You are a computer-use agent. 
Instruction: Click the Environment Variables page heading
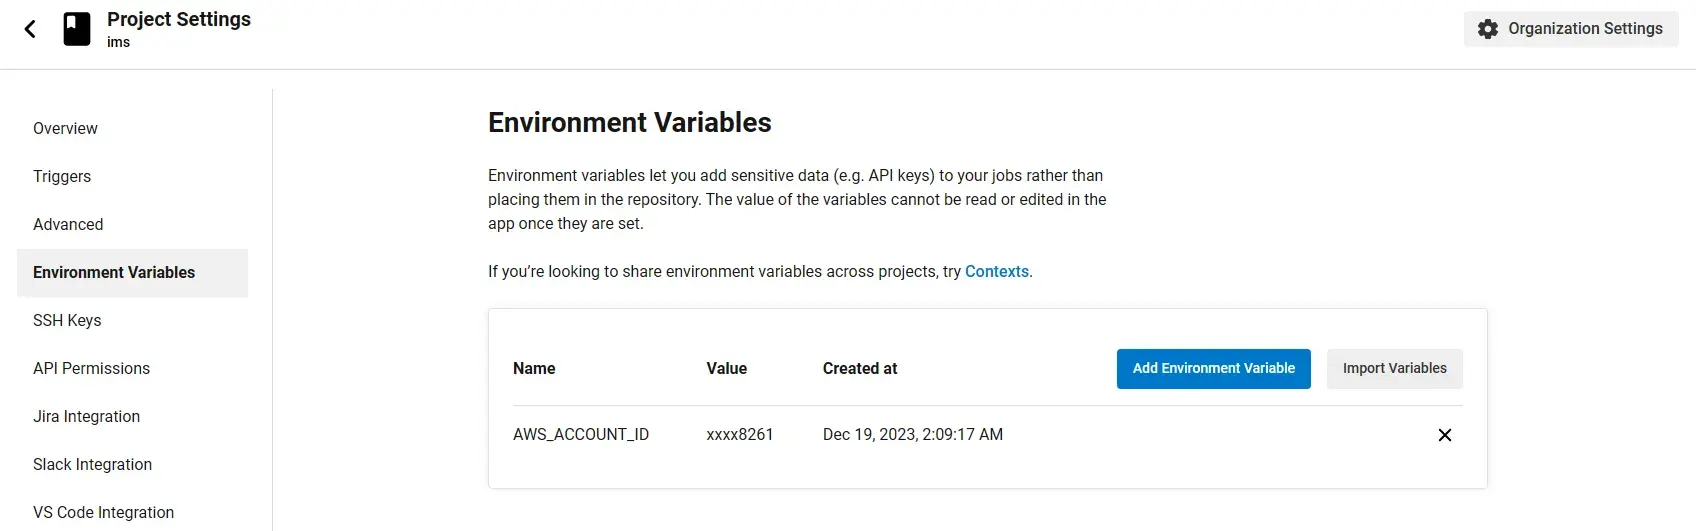coord(630,122)
